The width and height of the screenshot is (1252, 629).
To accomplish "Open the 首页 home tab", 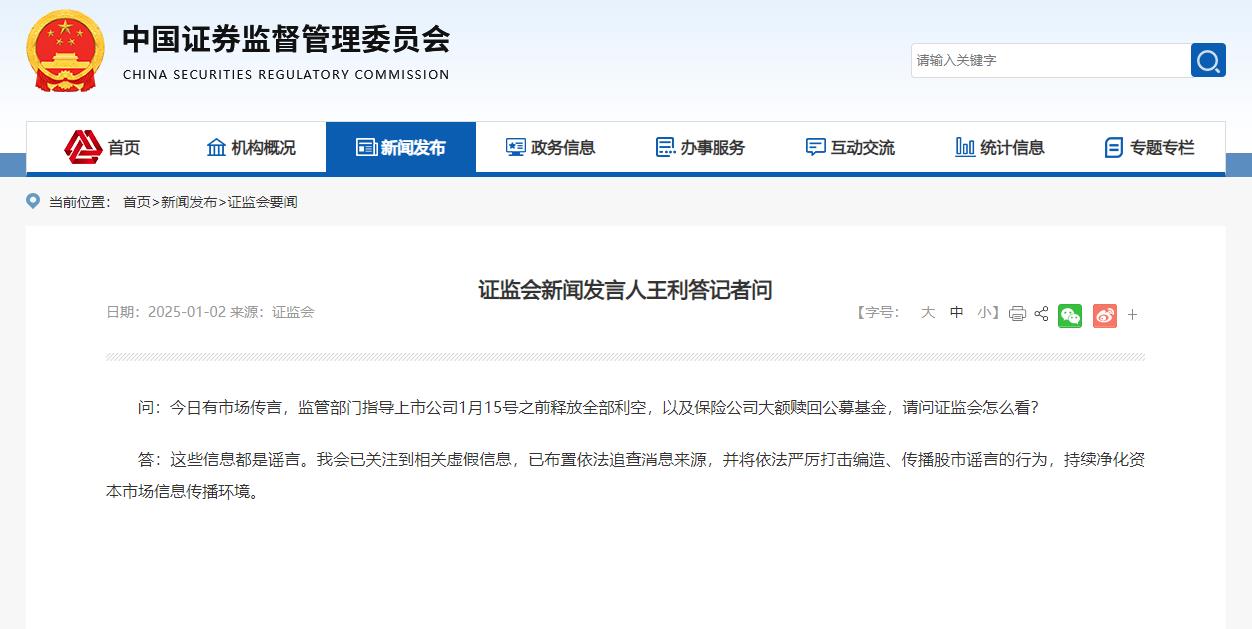I will (102, 148).
